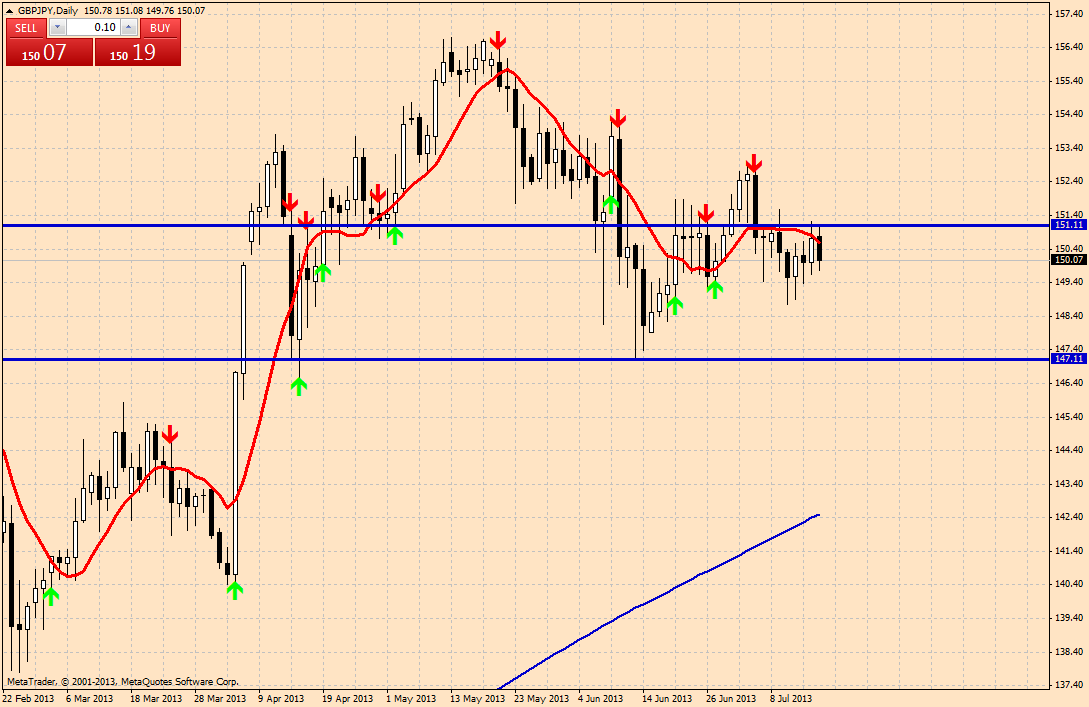
Task: Click the red sell arrow at the May peak
Action: point(497,40)
